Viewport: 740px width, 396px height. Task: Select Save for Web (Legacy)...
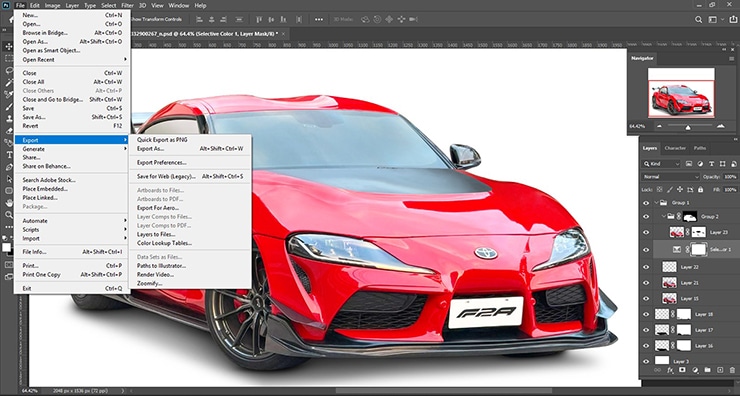pyautogui.click(x=191, y=176)
